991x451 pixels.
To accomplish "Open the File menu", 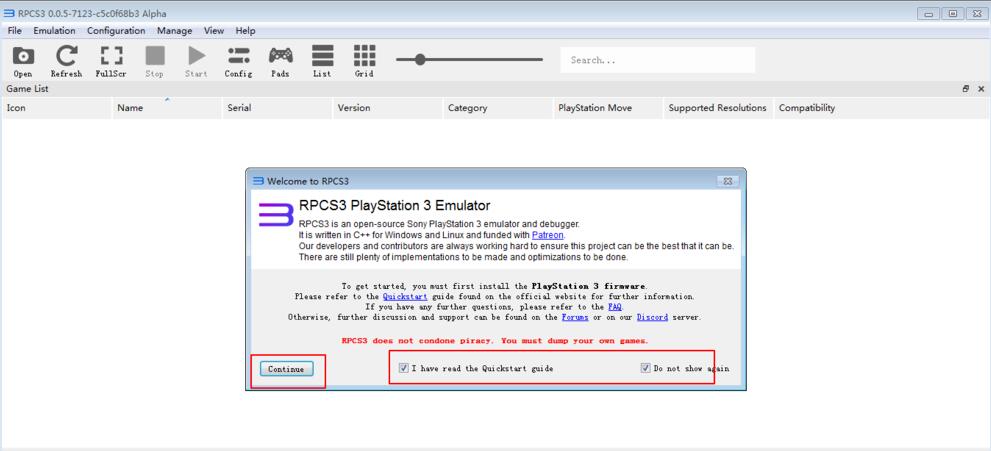I will pos(15,30).
